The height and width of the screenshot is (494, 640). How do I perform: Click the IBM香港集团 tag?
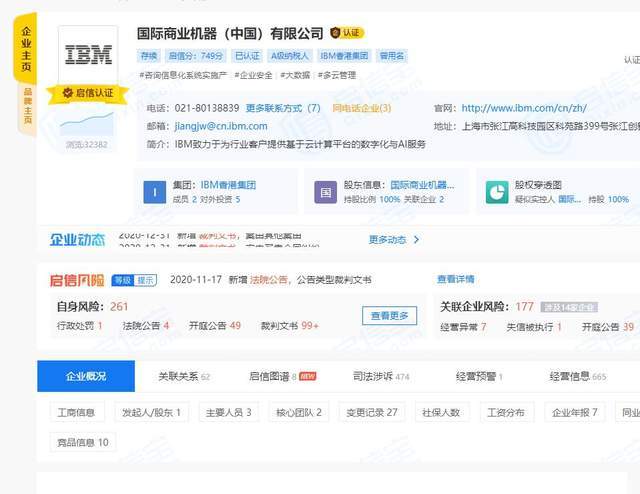[x=344, y=56]
